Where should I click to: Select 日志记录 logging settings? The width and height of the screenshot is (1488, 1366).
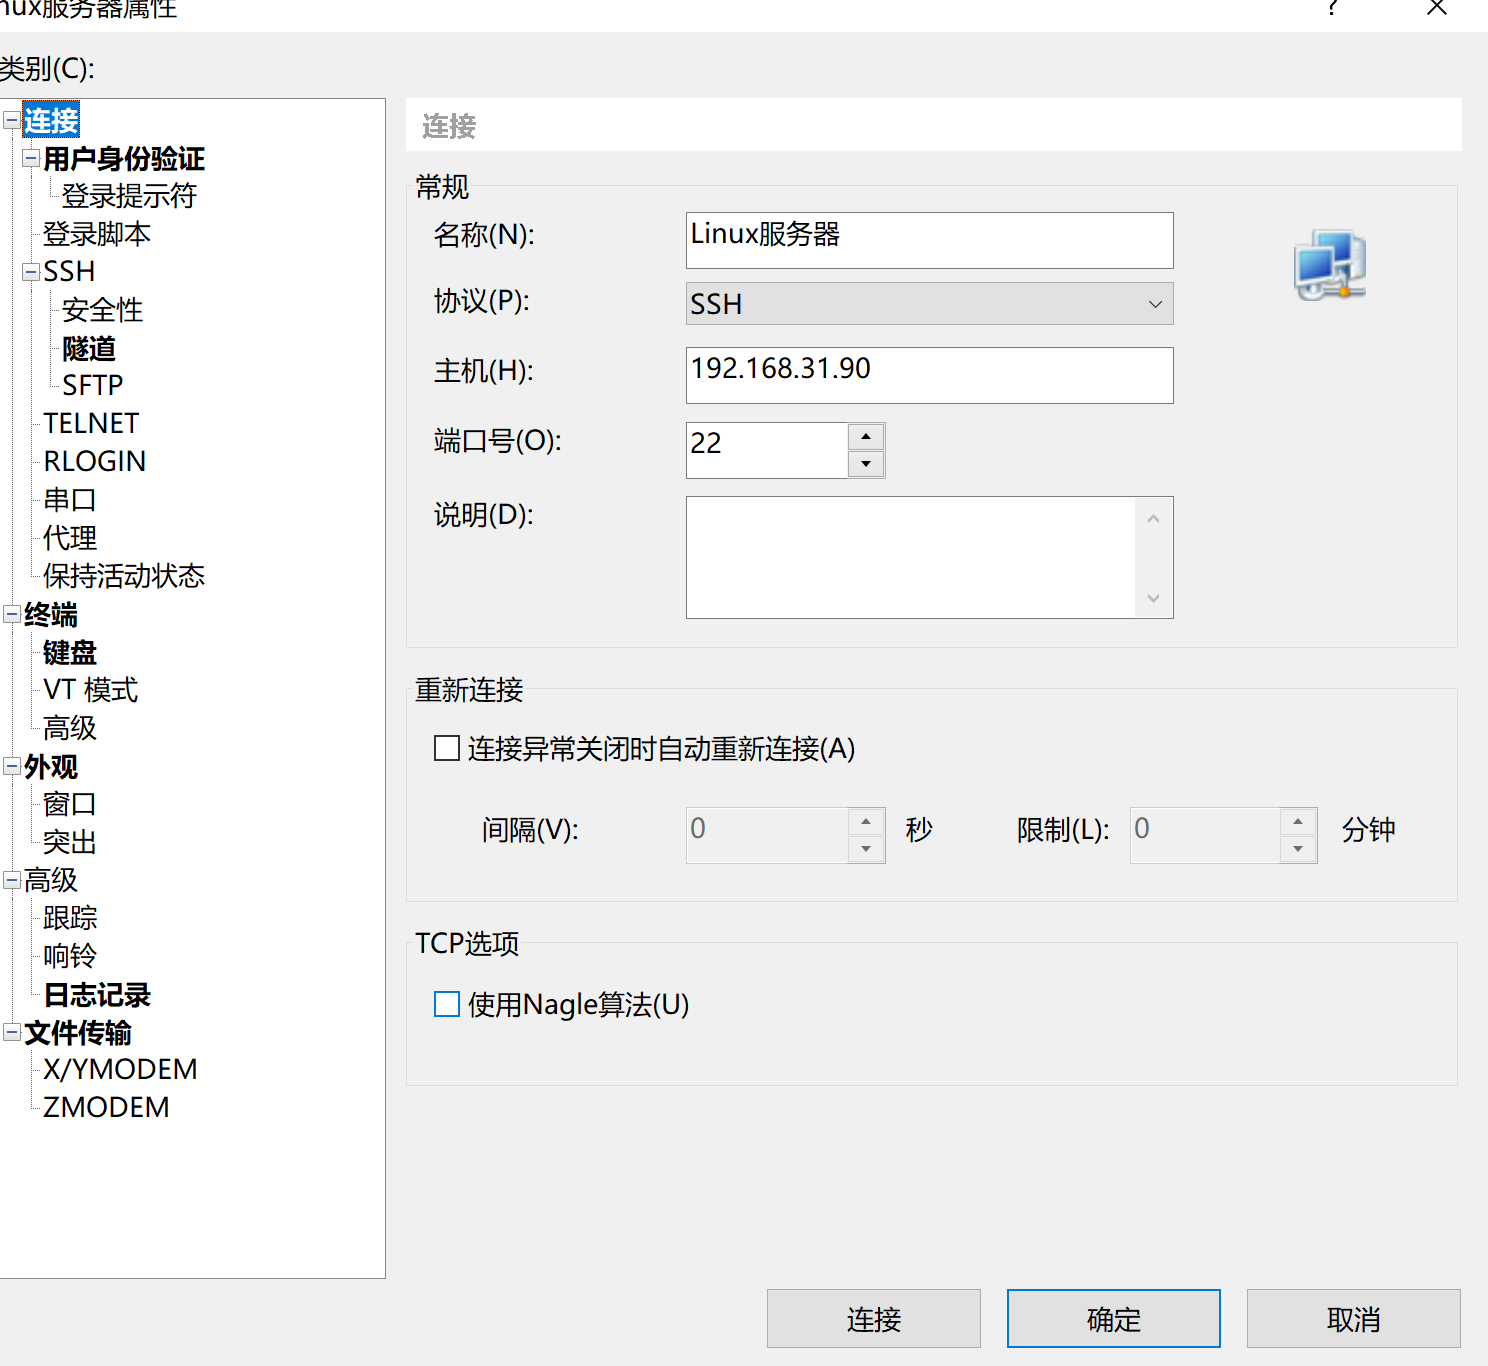[x=96, y=995]
